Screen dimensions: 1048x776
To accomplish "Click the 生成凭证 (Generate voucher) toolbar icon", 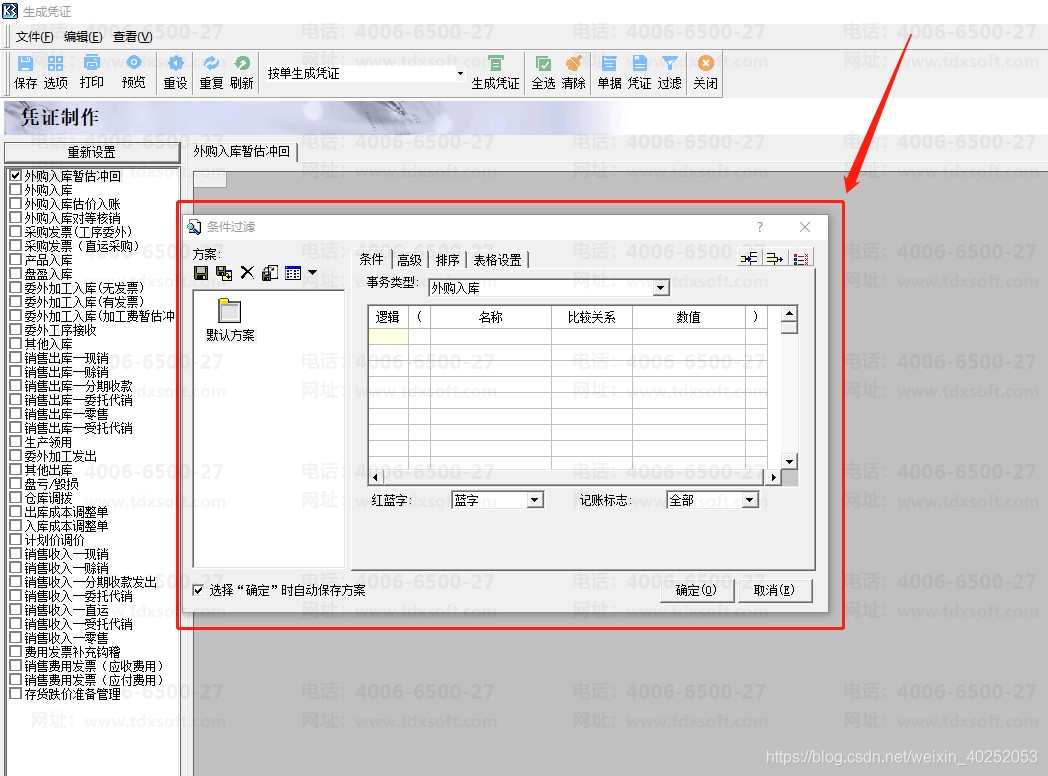I will (x=495, y=72).
